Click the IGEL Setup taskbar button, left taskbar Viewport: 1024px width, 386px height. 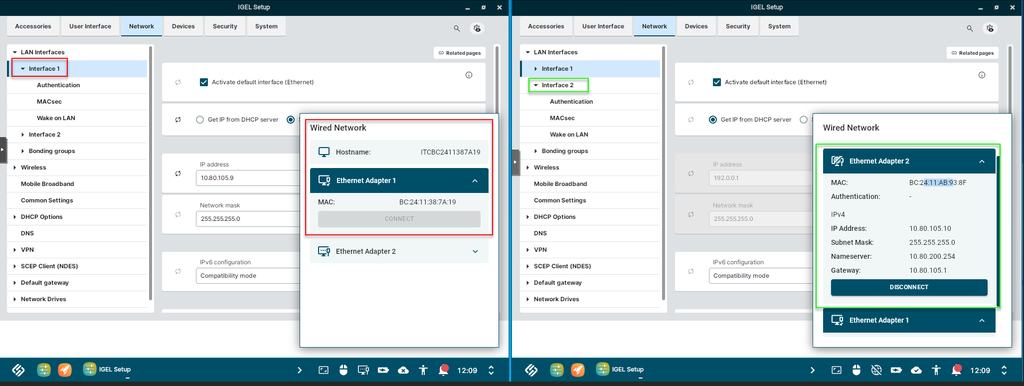[x=107, y=370]
